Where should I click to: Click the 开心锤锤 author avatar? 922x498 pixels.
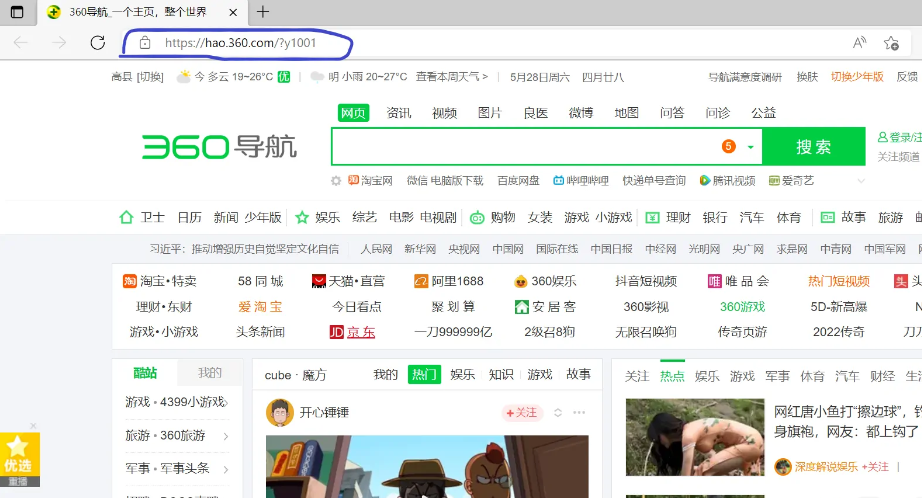pos(279,412)
